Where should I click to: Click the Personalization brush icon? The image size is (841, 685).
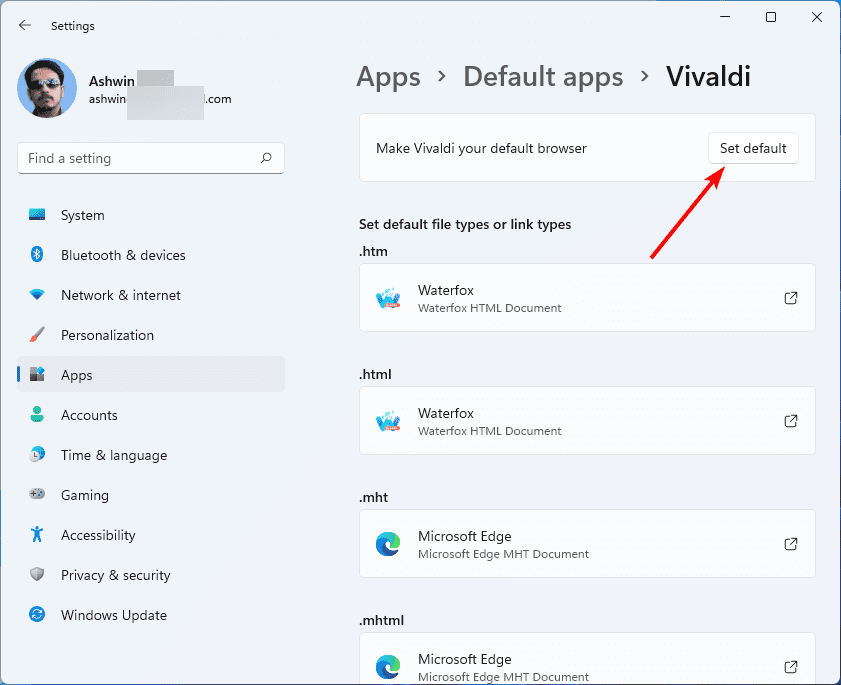tap(37, 335)
